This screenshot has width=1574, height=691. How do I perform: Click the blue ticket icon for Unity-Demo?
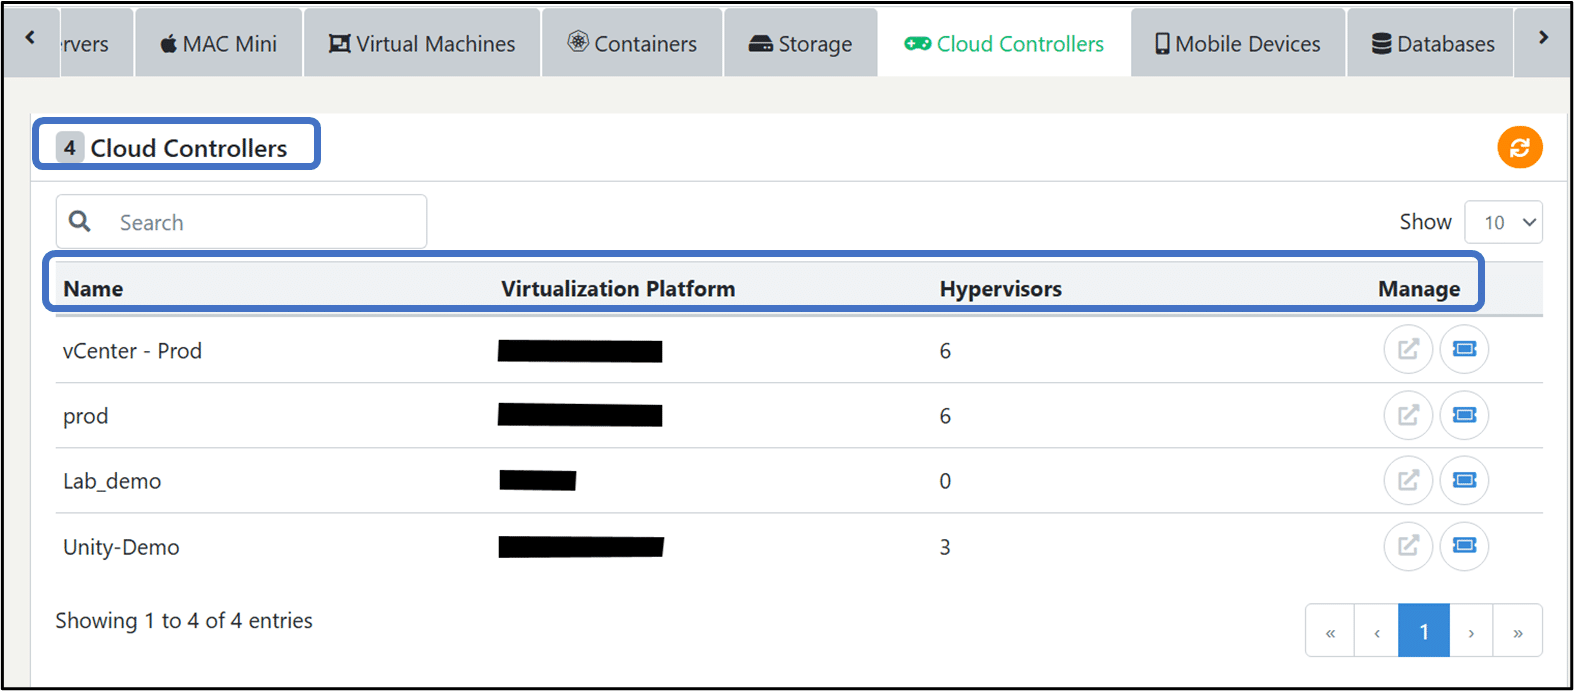[1464, 546]
